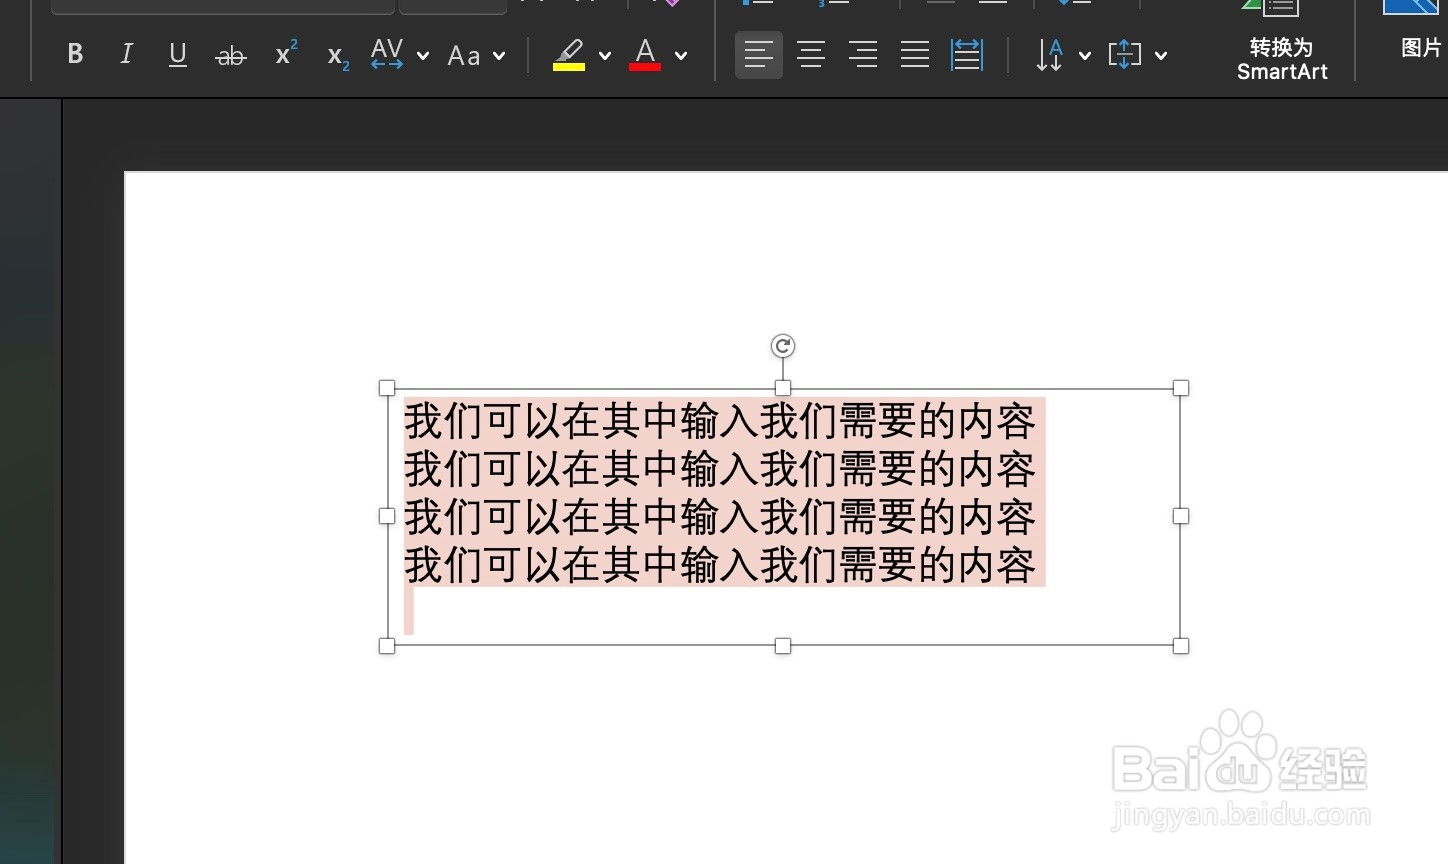Screen dimensions: 1448x864
Task: Click the fourth line of text in box
Action: click(x=720, y=565)
